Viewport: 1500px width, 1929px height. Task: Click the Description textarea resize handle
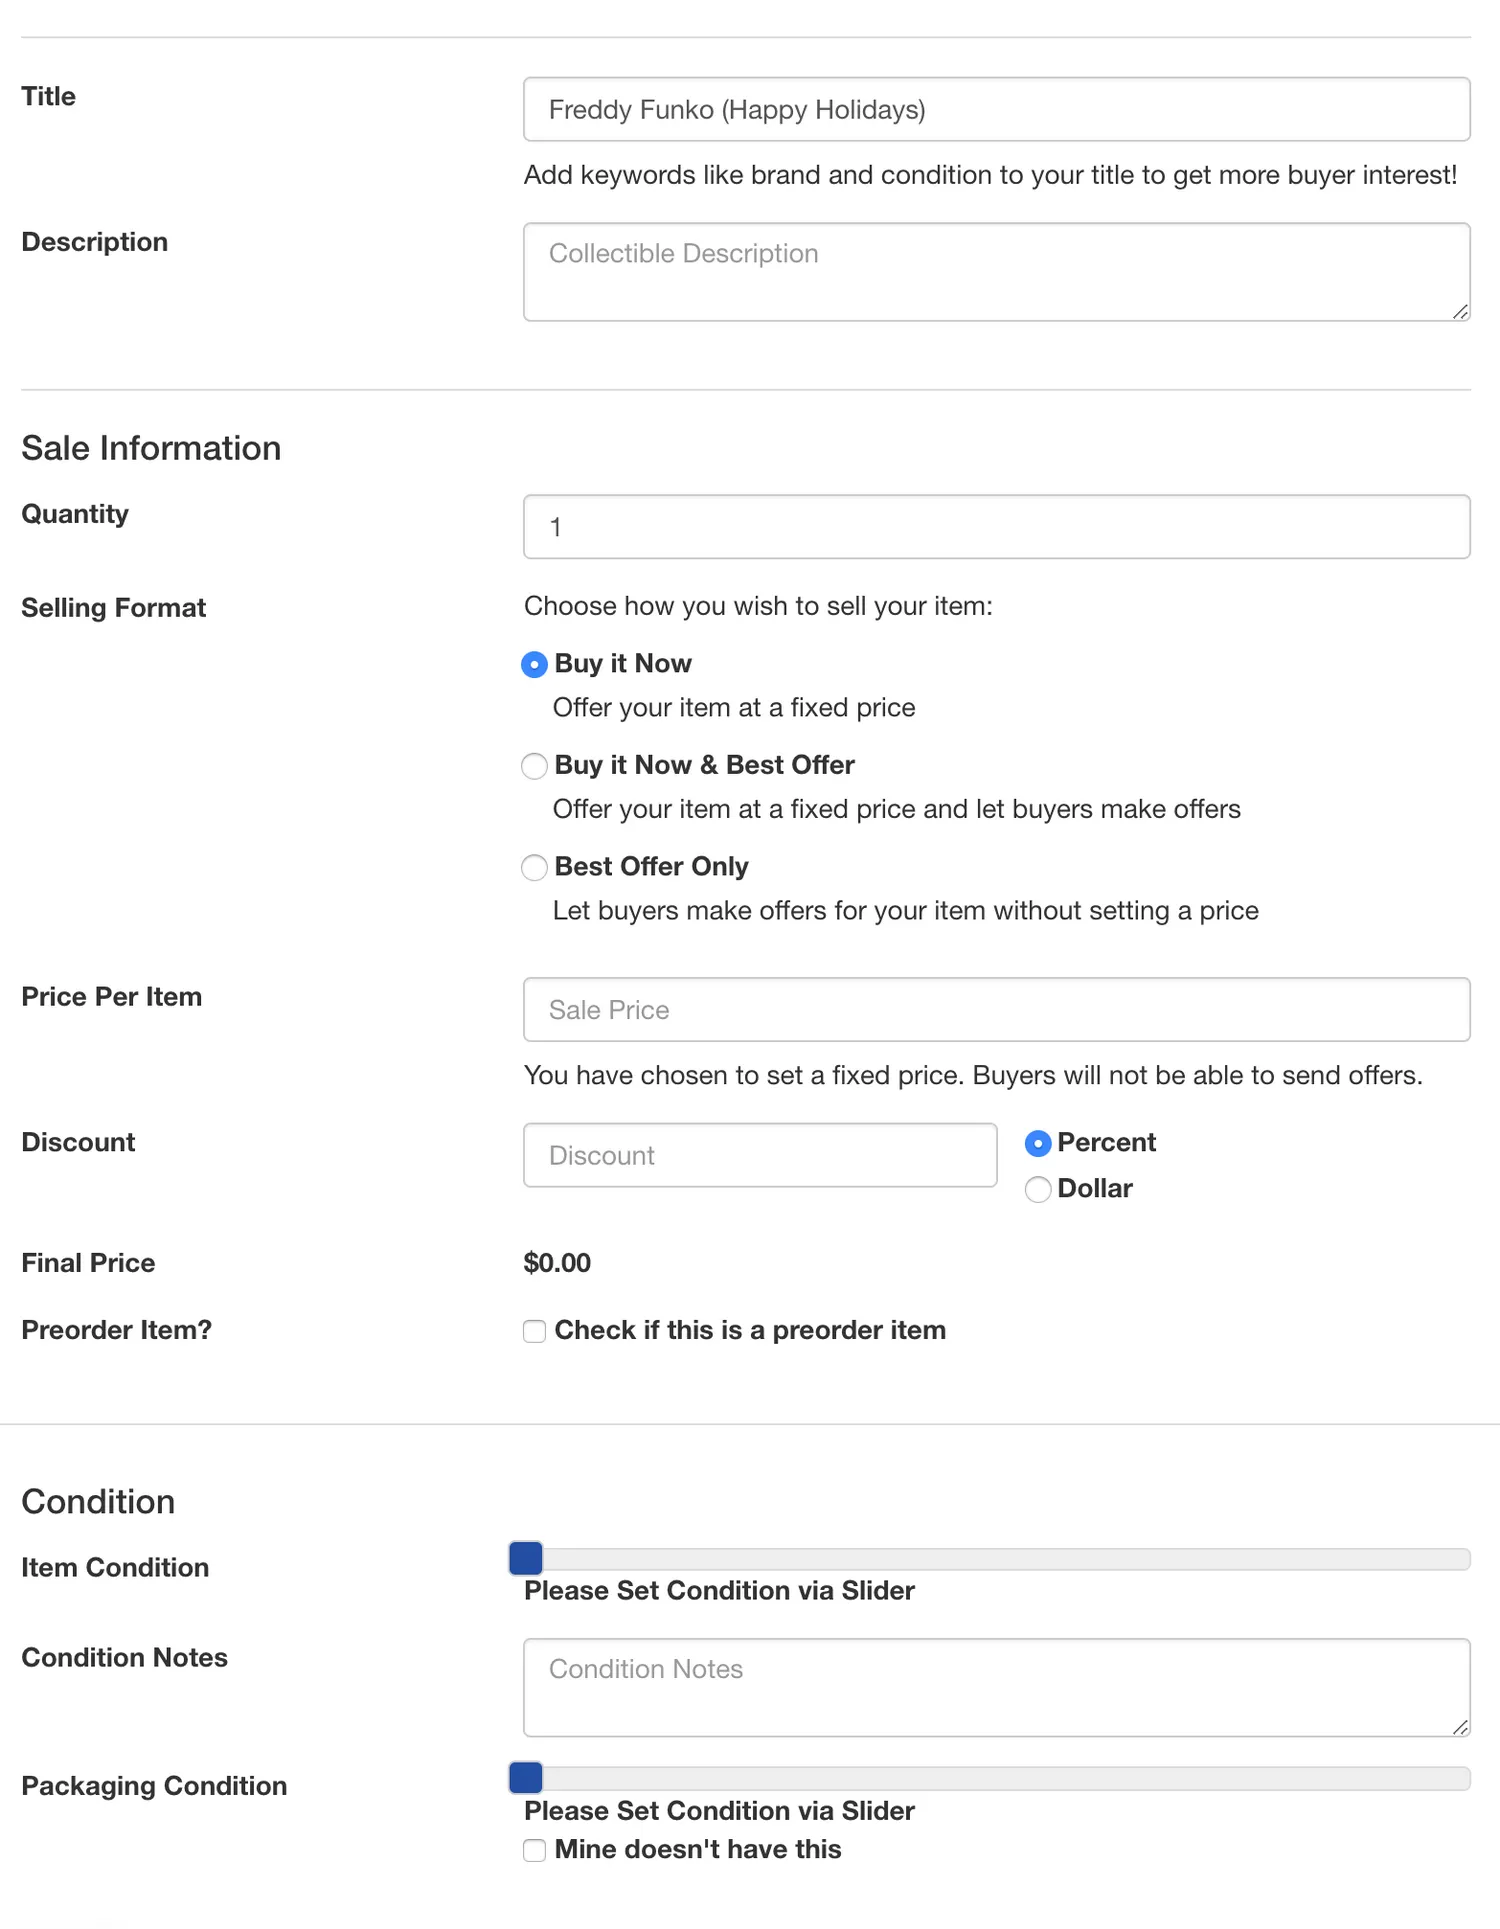(1460, 312)
